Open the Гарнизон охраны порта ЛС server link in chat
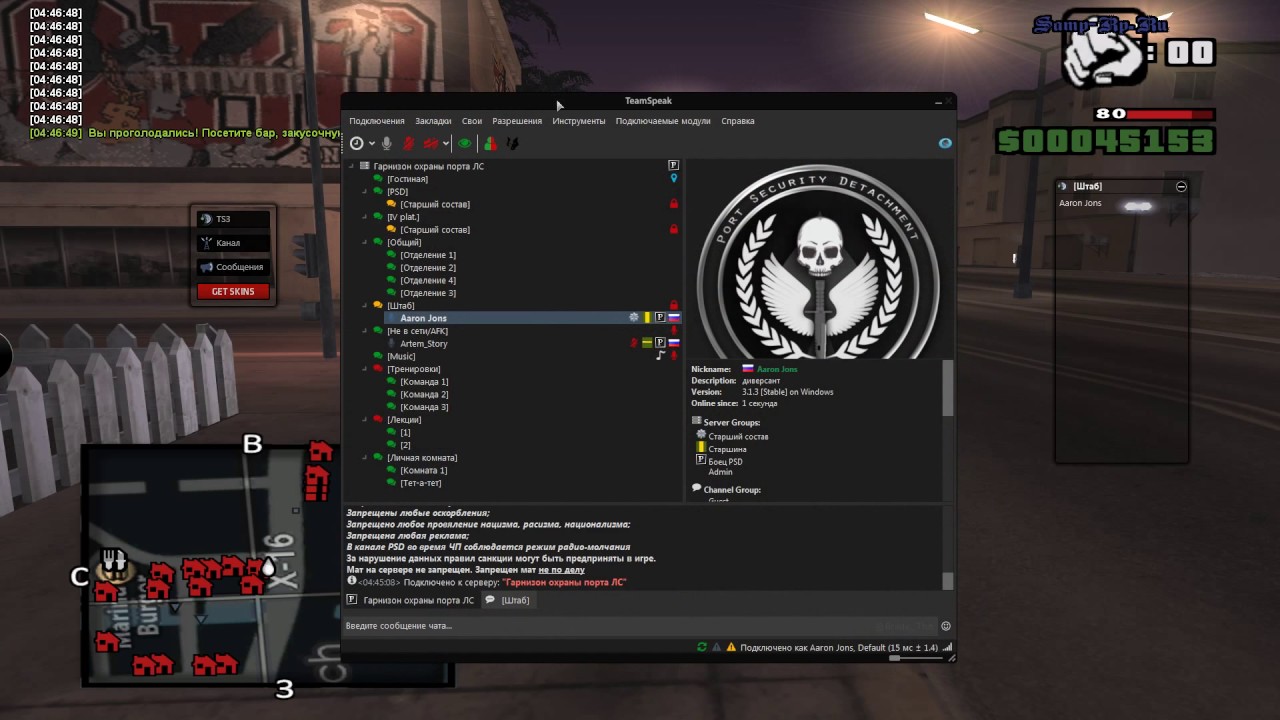The height and width of the screenshot is (720, 1280). [565, 582]
